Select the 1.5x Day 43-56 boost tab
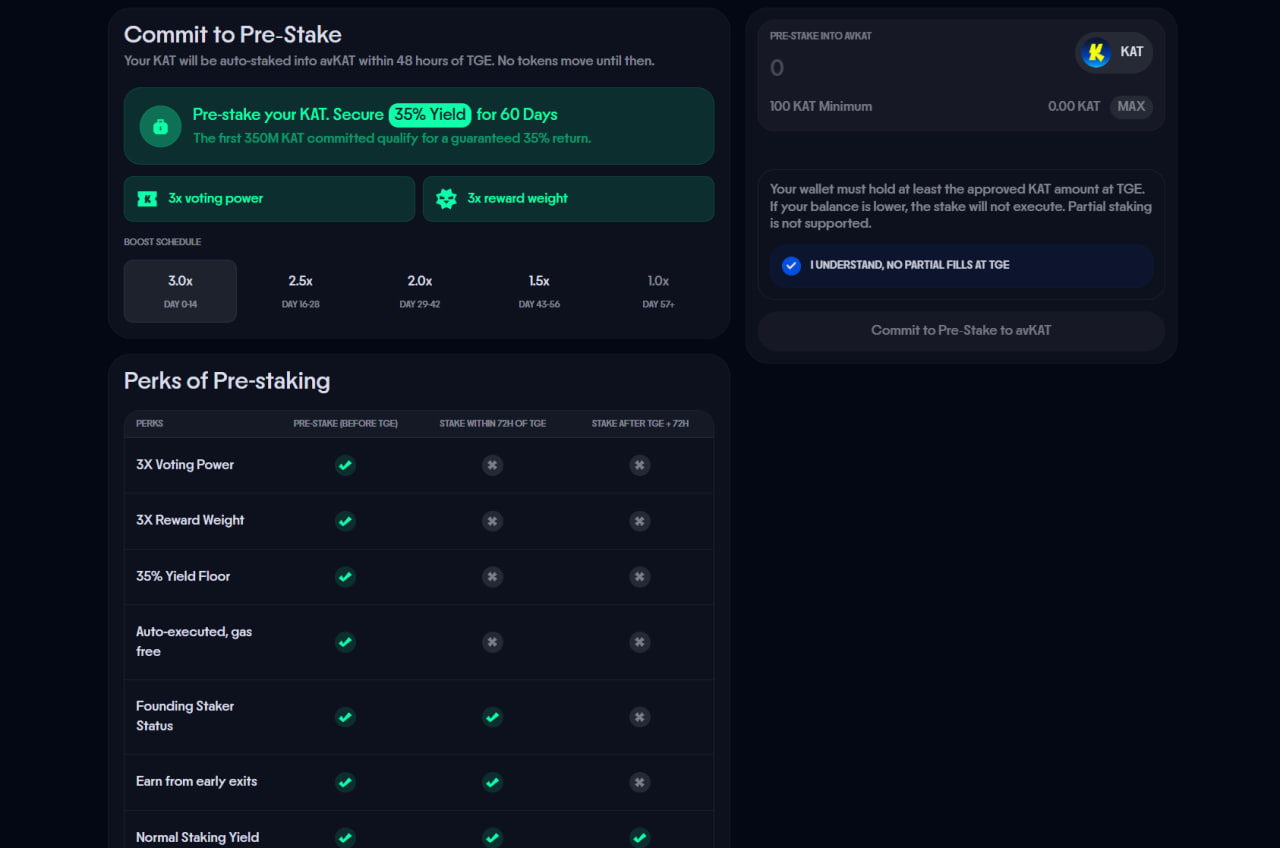This screenshot has width=1280, height=848. pos(539,291)
